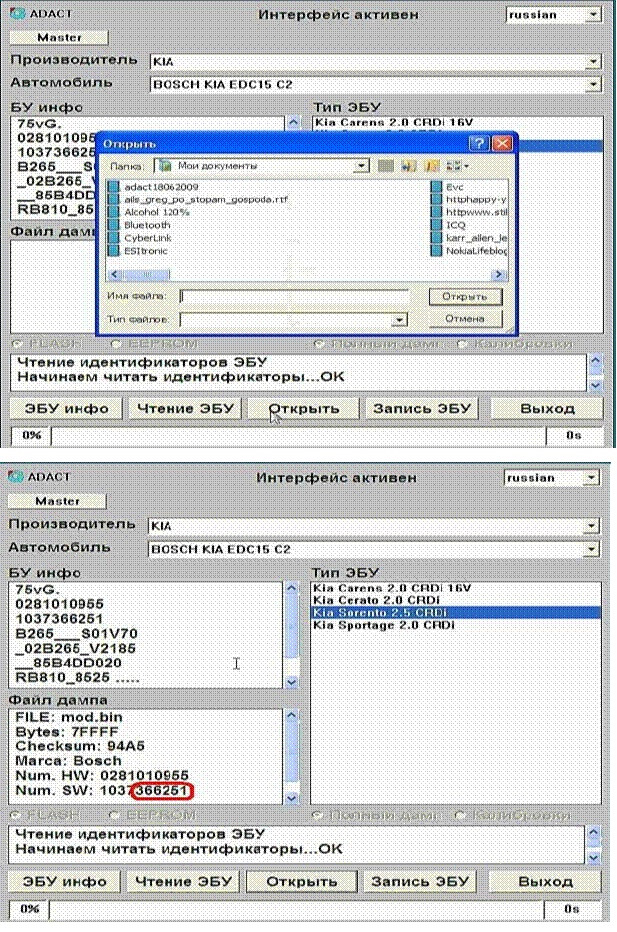Expand Производитель KIA dropdown in lower window

(591, 525)
